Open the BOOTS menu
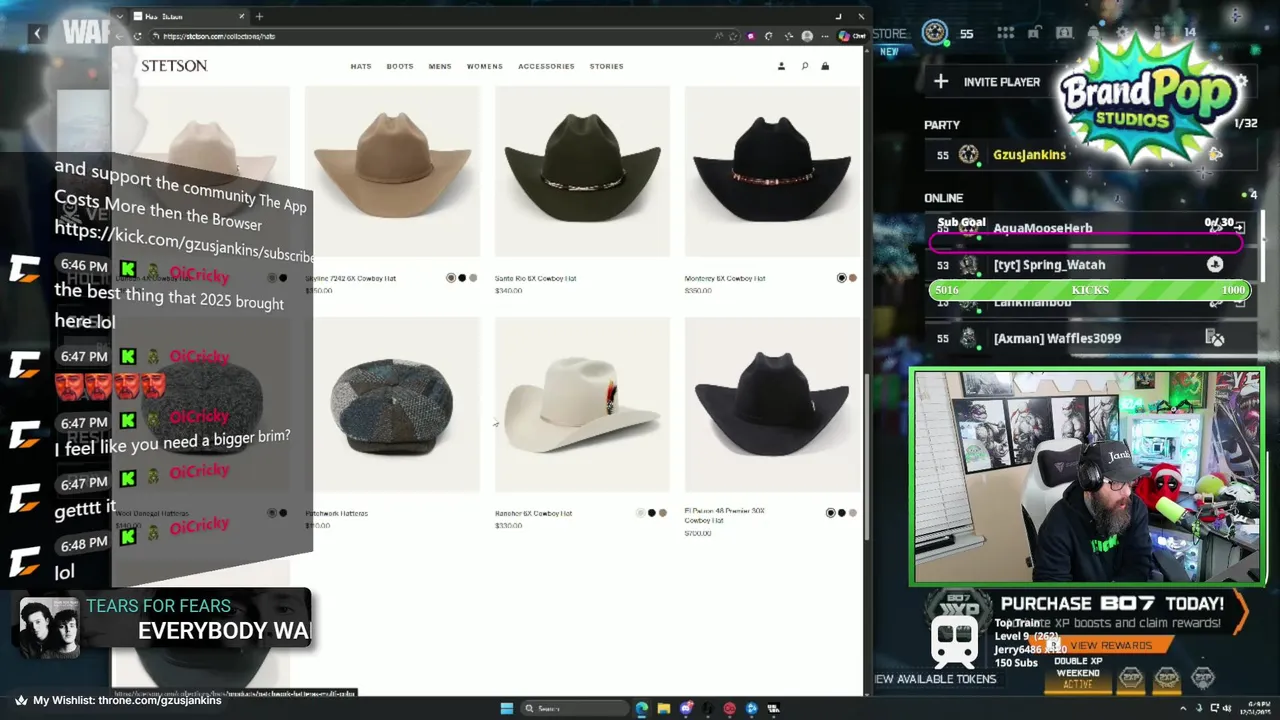Screen dimensions: 1280x720 (x=400, y=66)
